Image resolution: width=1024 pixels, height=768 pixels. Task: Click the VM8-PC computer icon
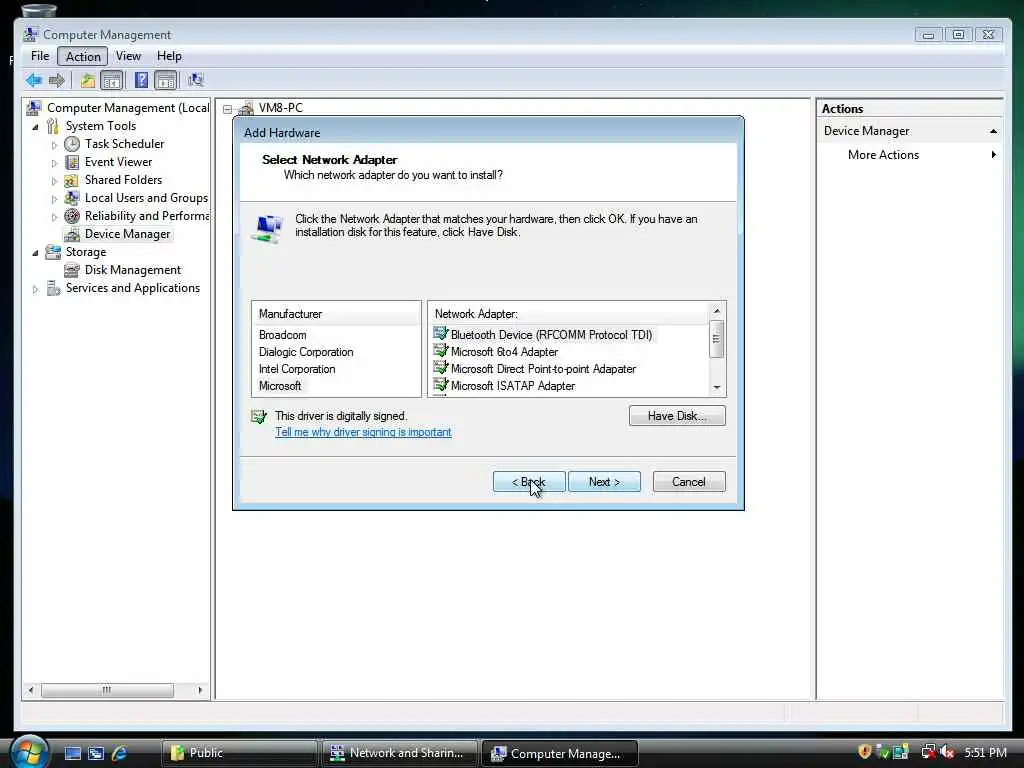pos(246,108)
